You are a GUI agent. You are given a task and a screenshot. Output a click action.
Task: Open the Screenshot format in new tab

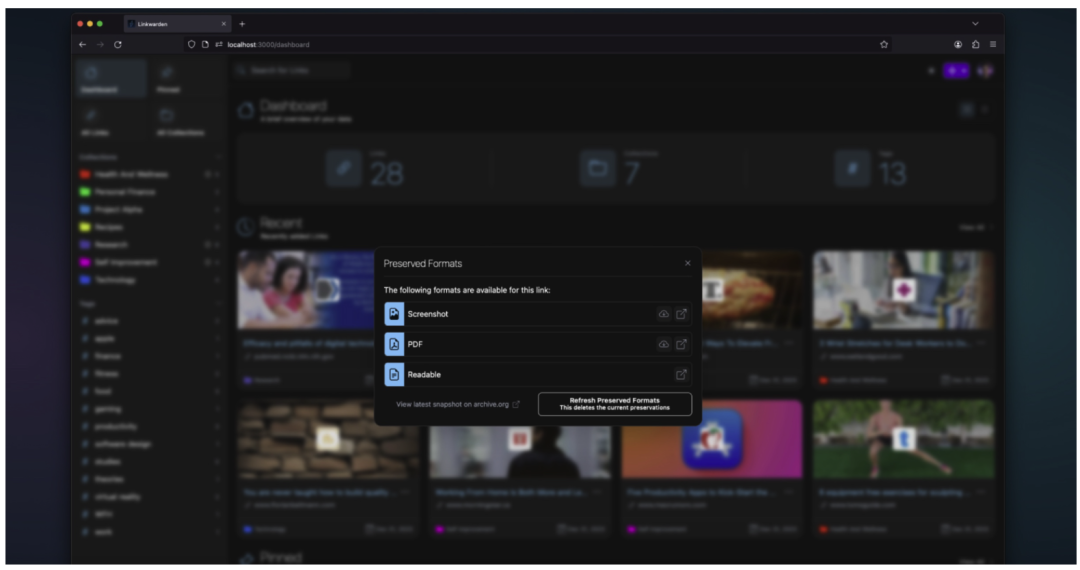[x=681, y=314]
